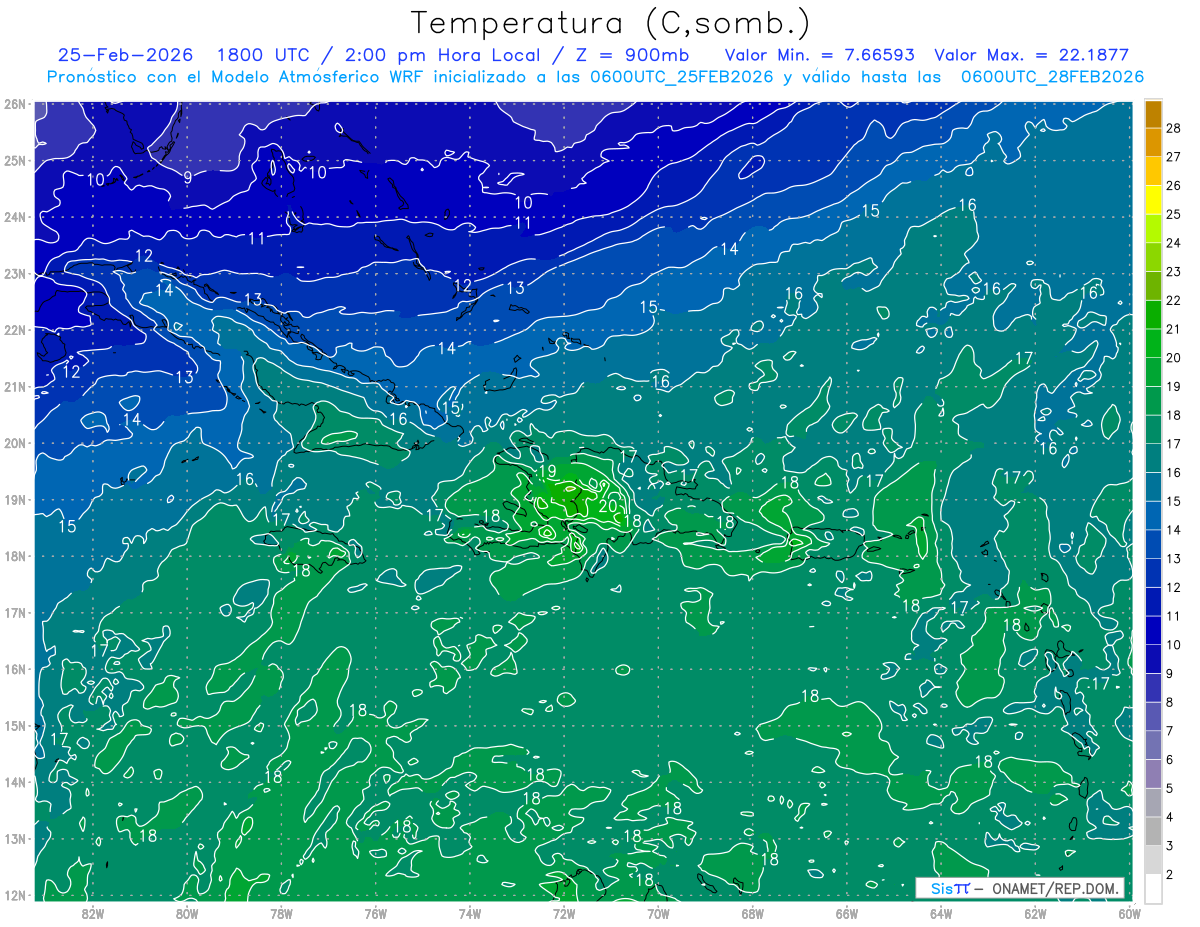Click the 60W longitude axis label

tap(1129, 913)
